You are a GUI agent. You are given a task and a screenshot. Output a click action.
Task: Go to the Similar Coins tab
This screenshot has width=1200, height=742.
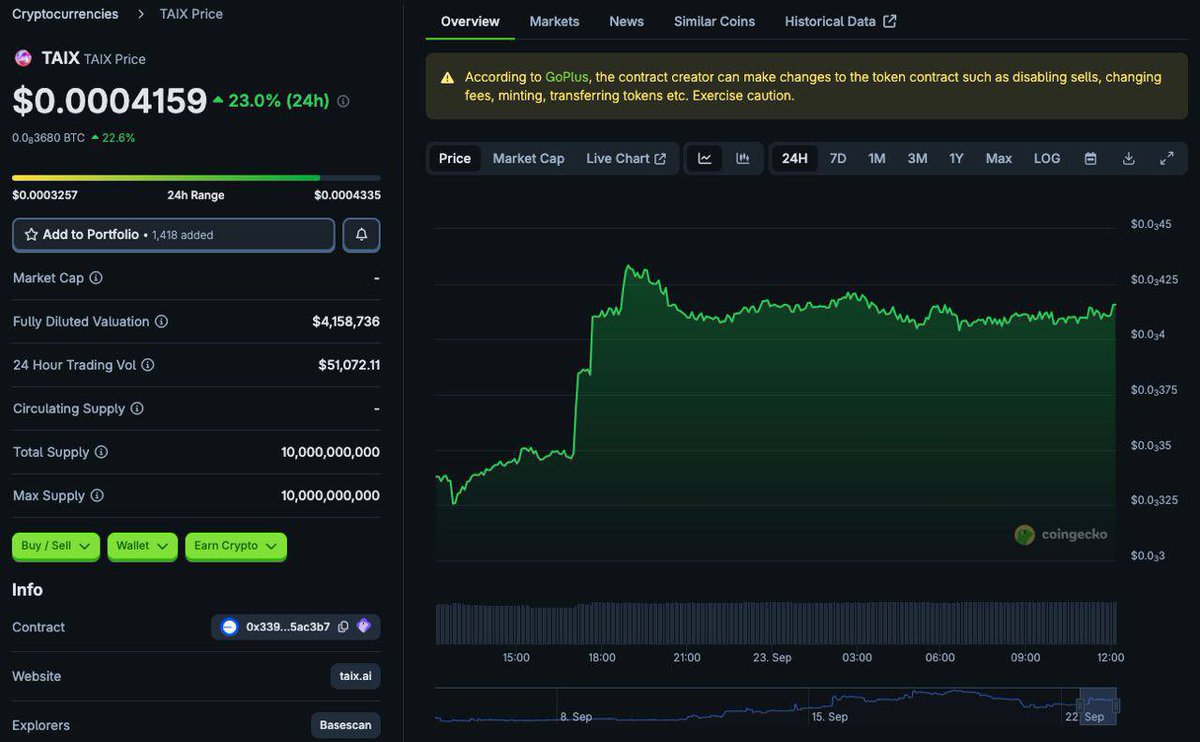coord(714,21)
